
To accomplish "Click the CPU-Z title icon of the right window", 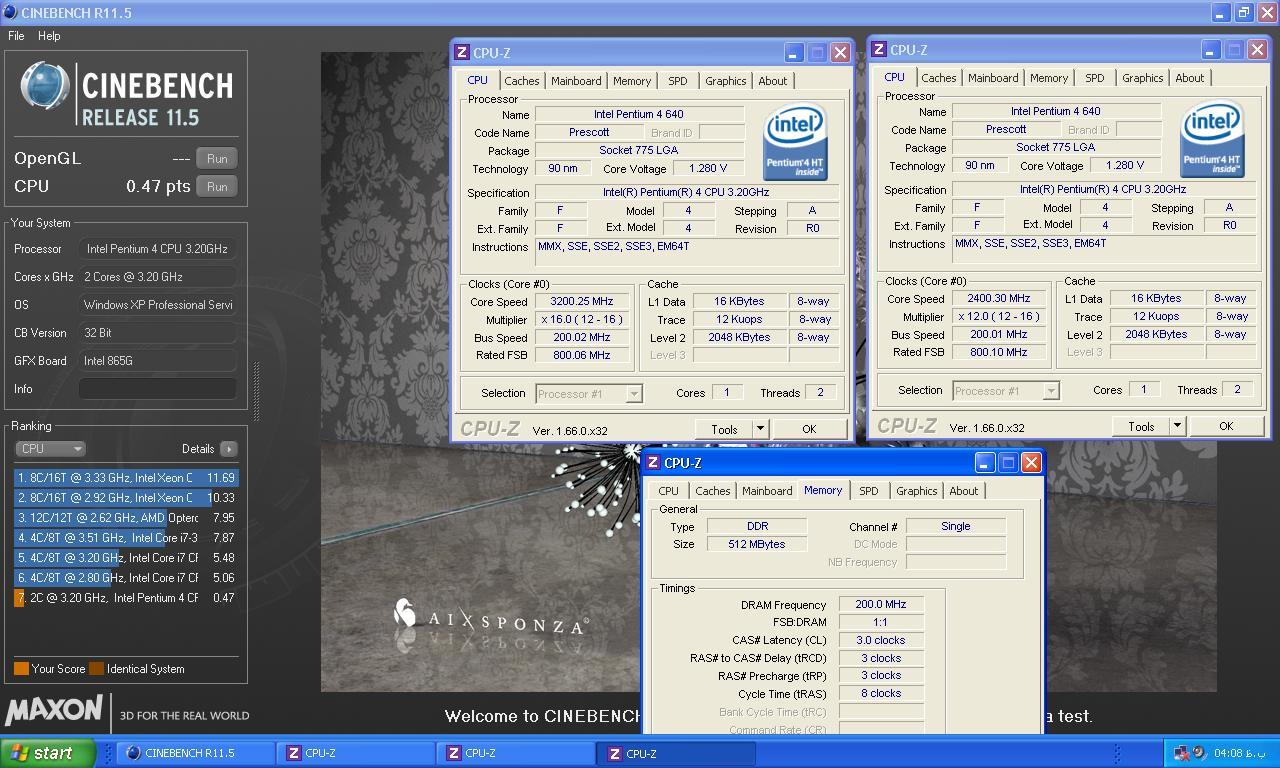I will [879, 50].
